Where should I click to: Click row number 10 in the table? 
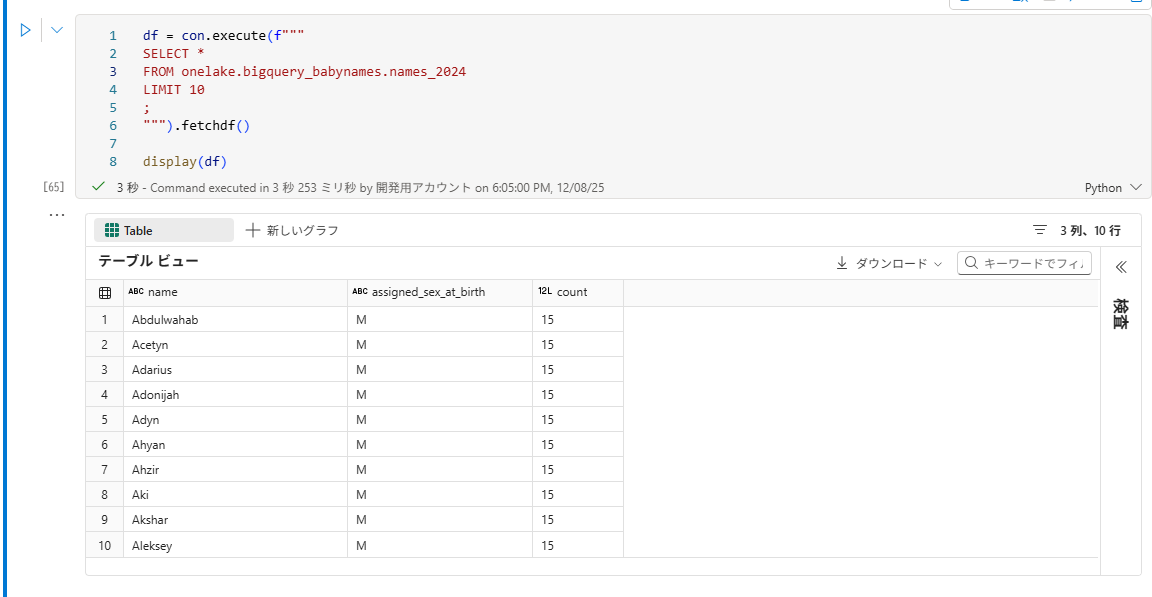(104, 545)
